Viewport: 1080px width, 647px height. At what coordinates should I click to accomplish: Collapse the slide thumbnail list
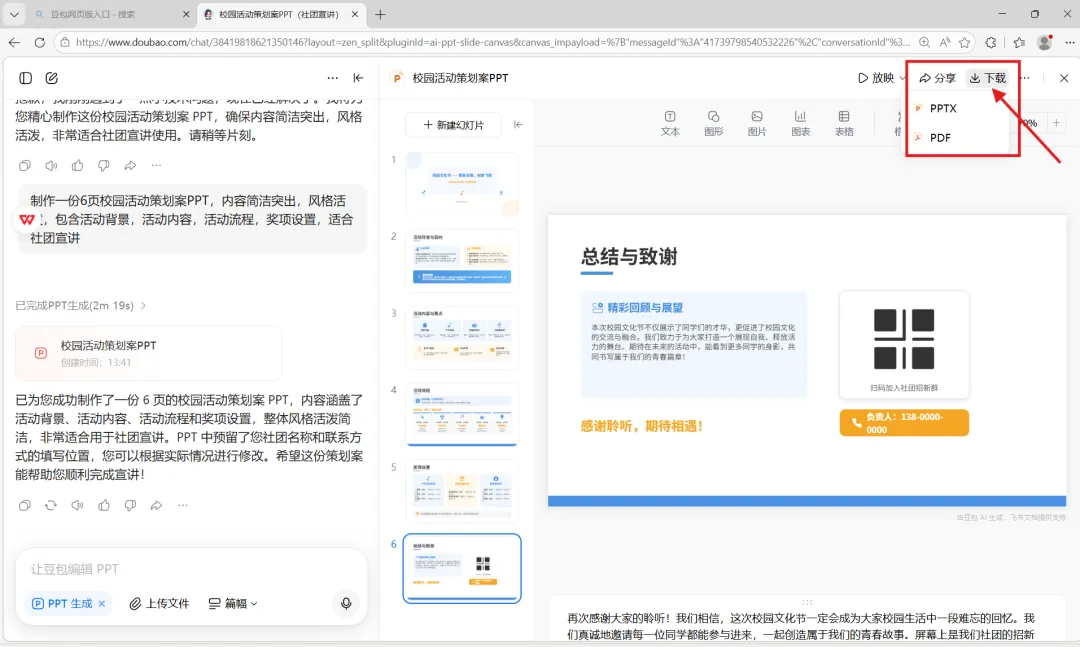[518, 125]
